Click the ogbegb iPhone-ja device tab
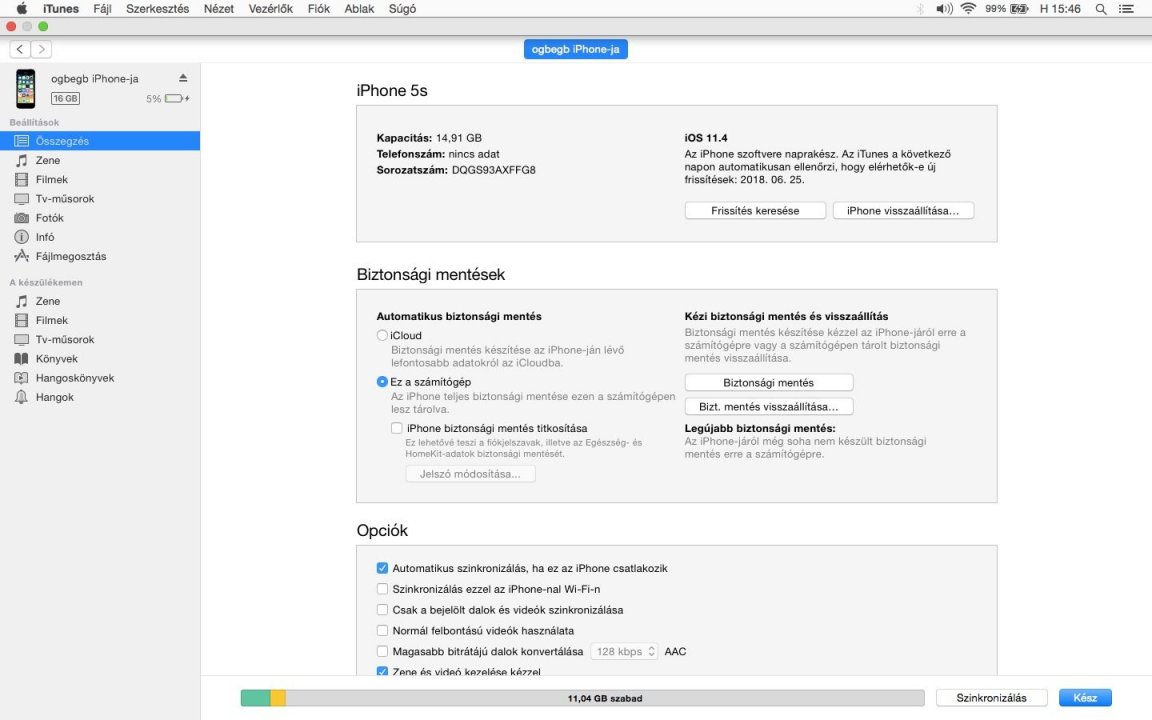The width and height of the screenshot is (1152, 720). pos(575,49)
